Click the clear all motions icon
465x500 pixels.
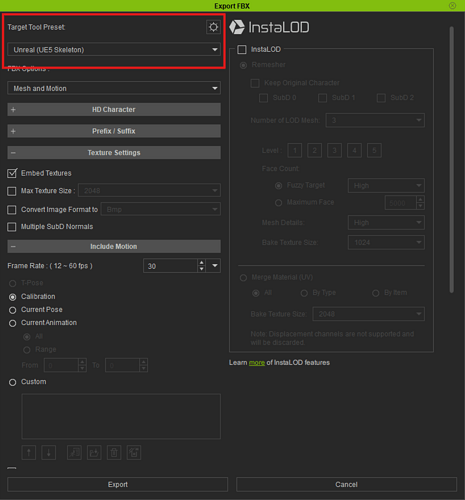click(x=134, y=453)
